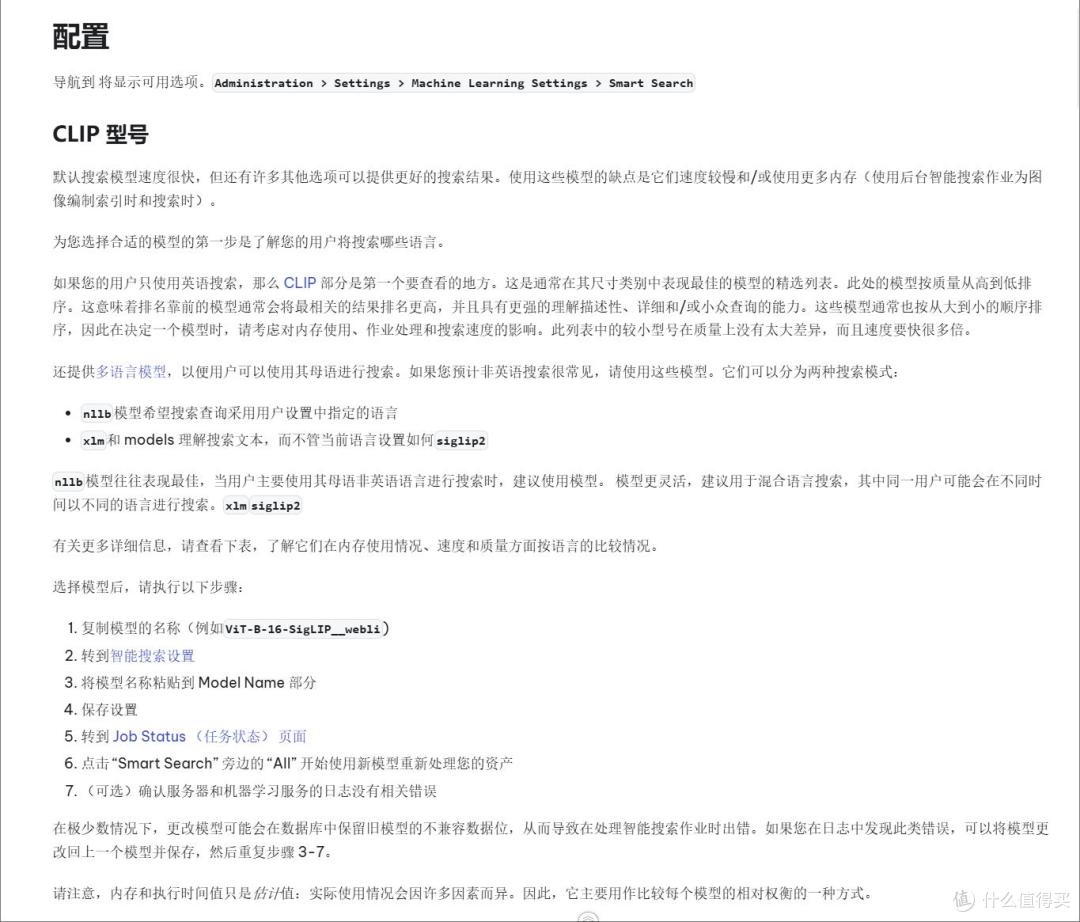Open the 智能搜索设置 link
The width and height of the screenshot is (1080, 922).
point(152,656)
